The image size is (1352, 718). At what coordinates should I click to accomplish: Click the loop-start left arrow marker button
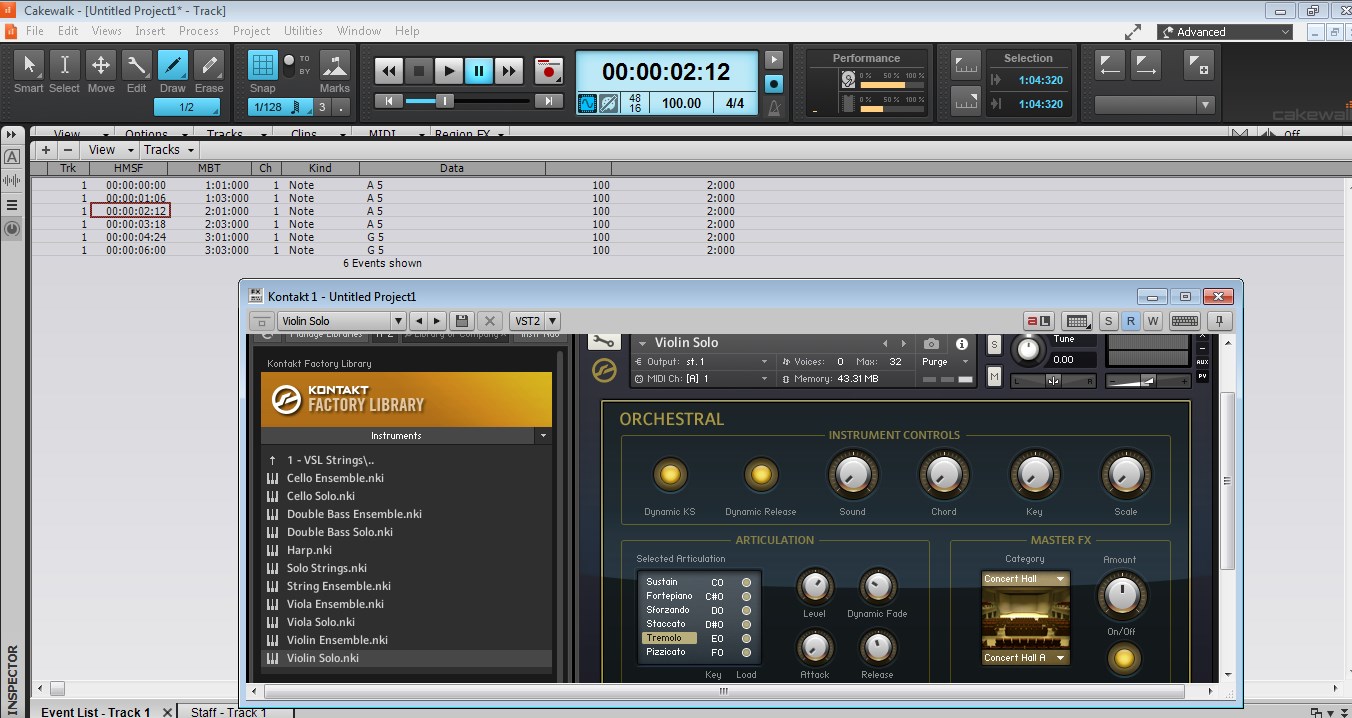coord(1110,66)
